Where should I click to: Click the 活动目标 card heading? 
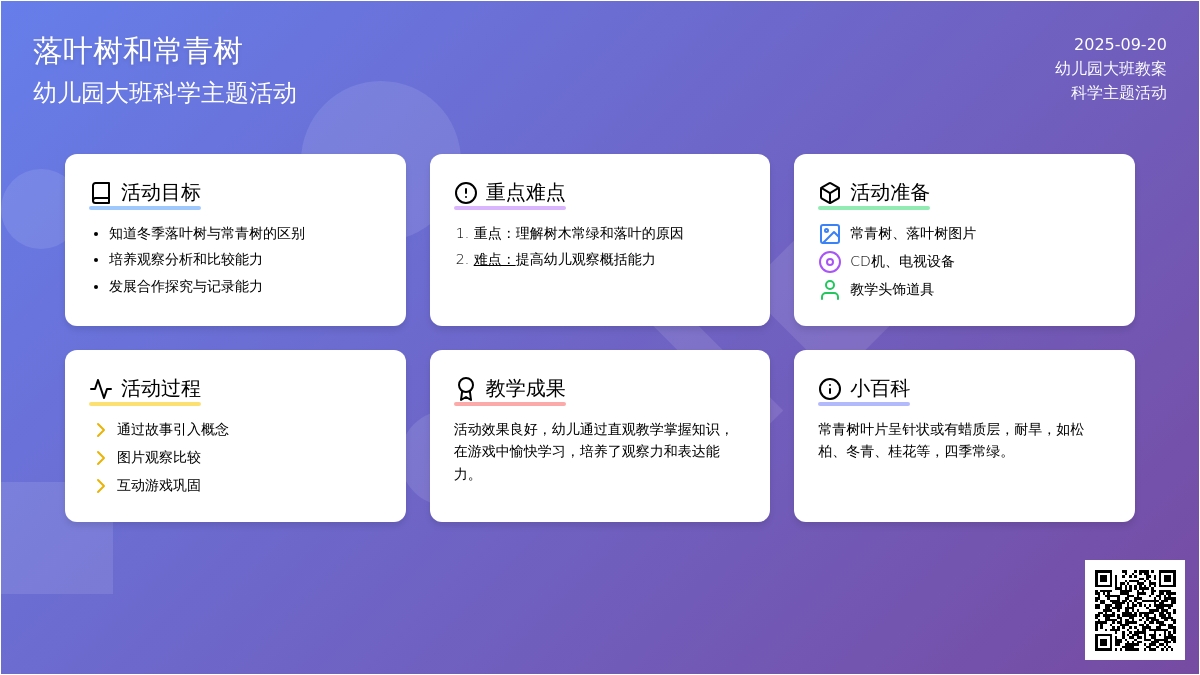160,193
